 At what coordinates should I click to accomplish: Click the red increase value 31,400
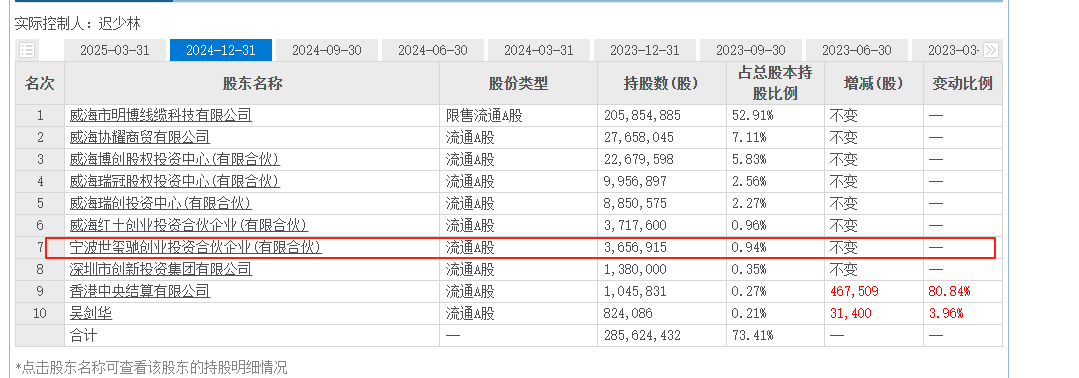point(850,314)
